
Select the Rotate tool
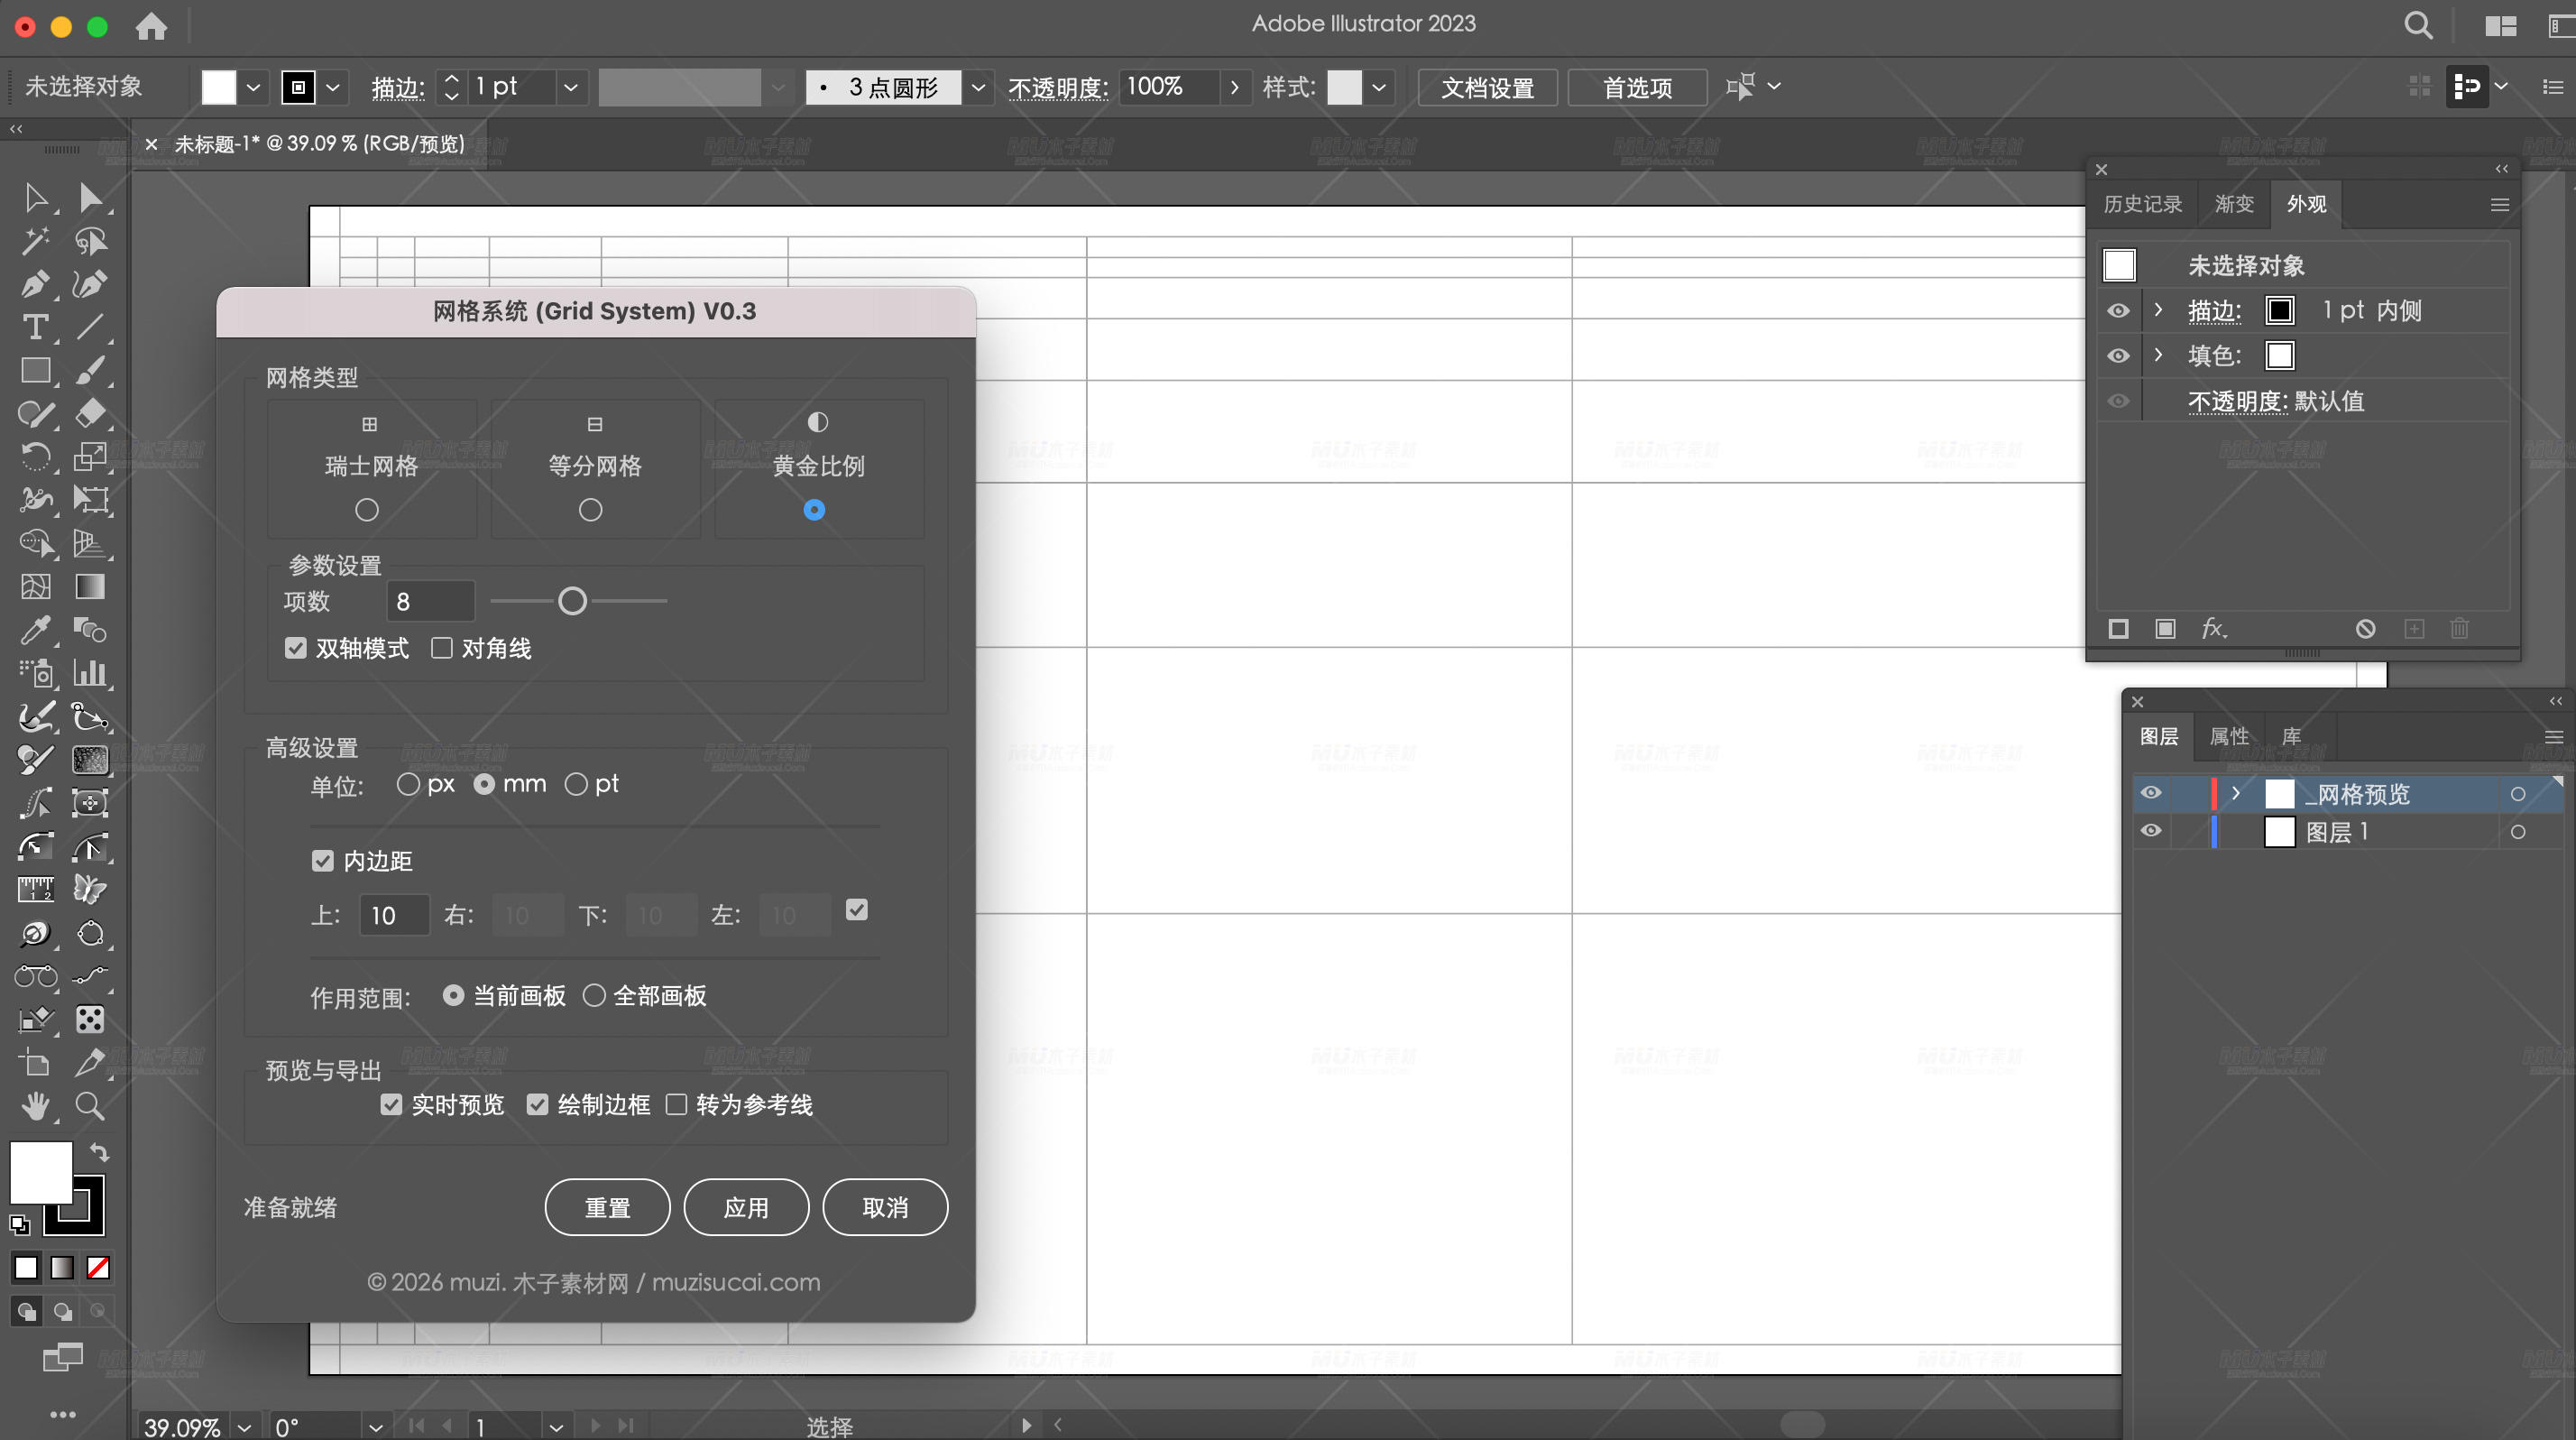[36, 457]
